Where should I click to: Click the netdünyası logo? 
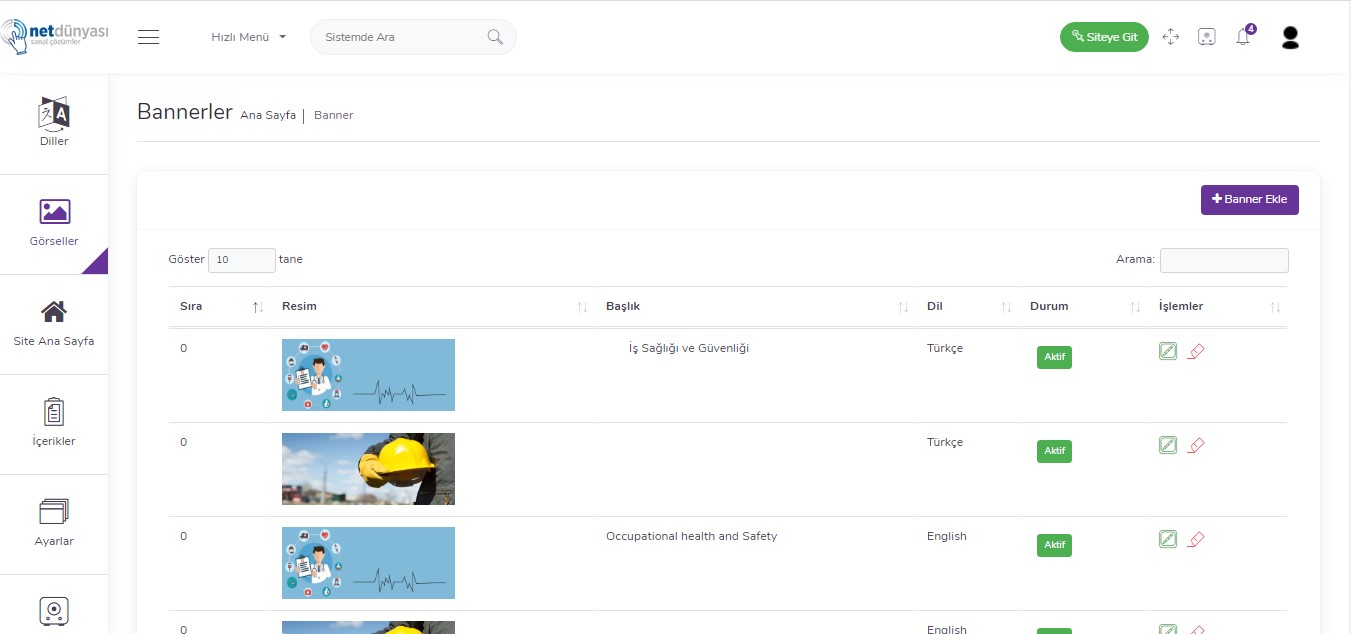[x=55, y=37]
